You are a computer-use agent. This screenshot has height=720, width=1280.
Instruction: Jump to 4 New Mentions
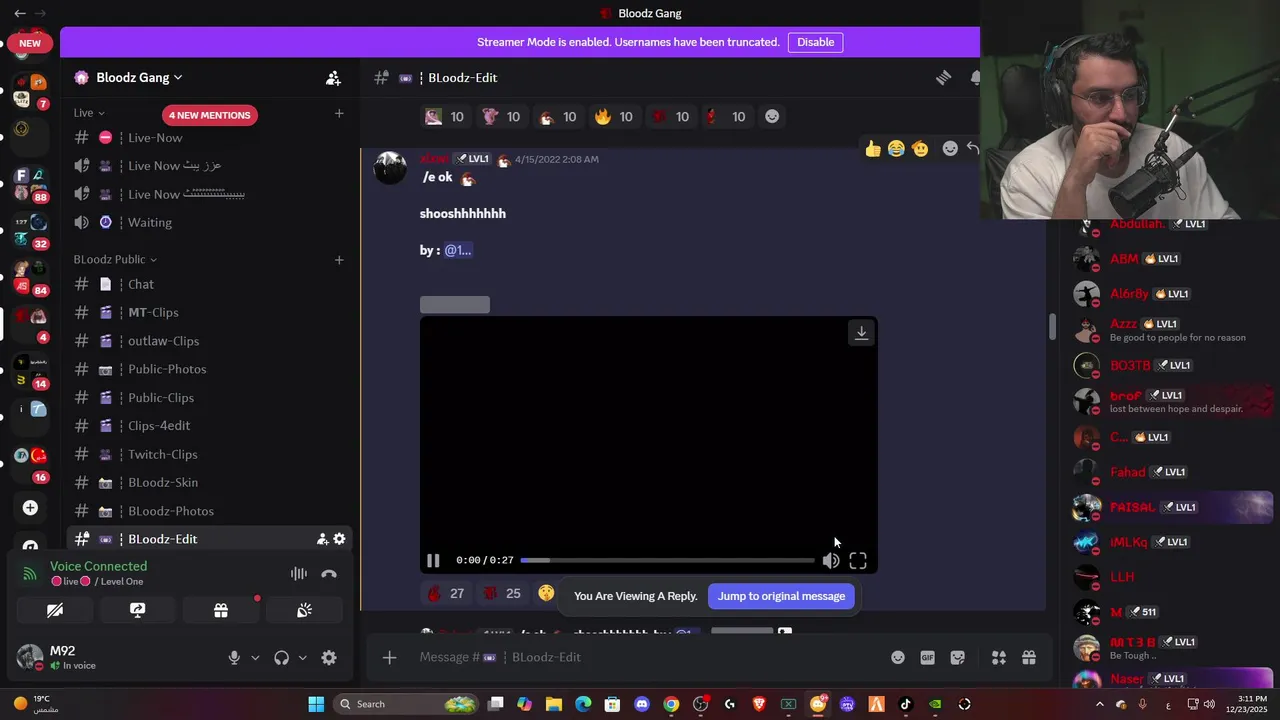(209, 115)
